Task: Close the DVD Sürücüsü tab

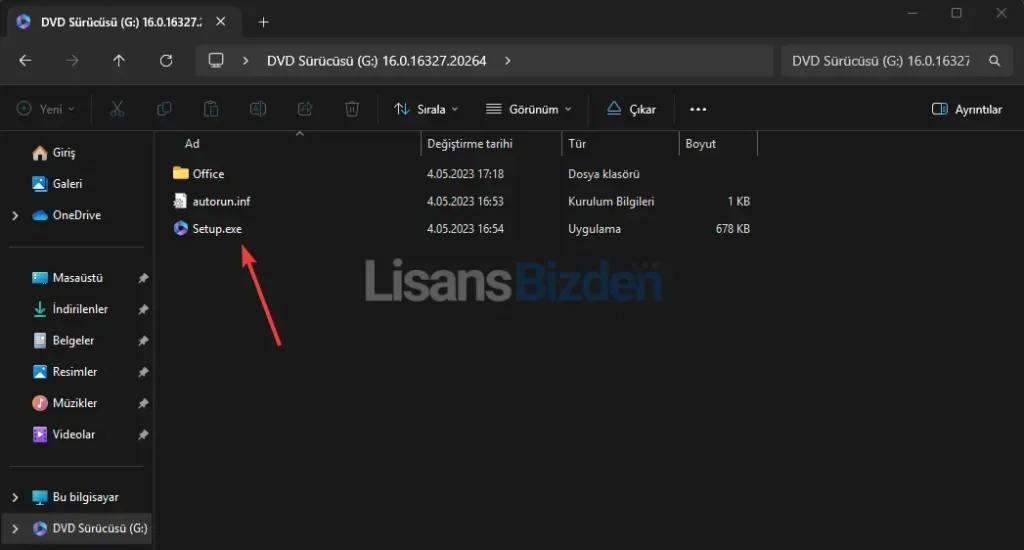Action: (221, 22)
